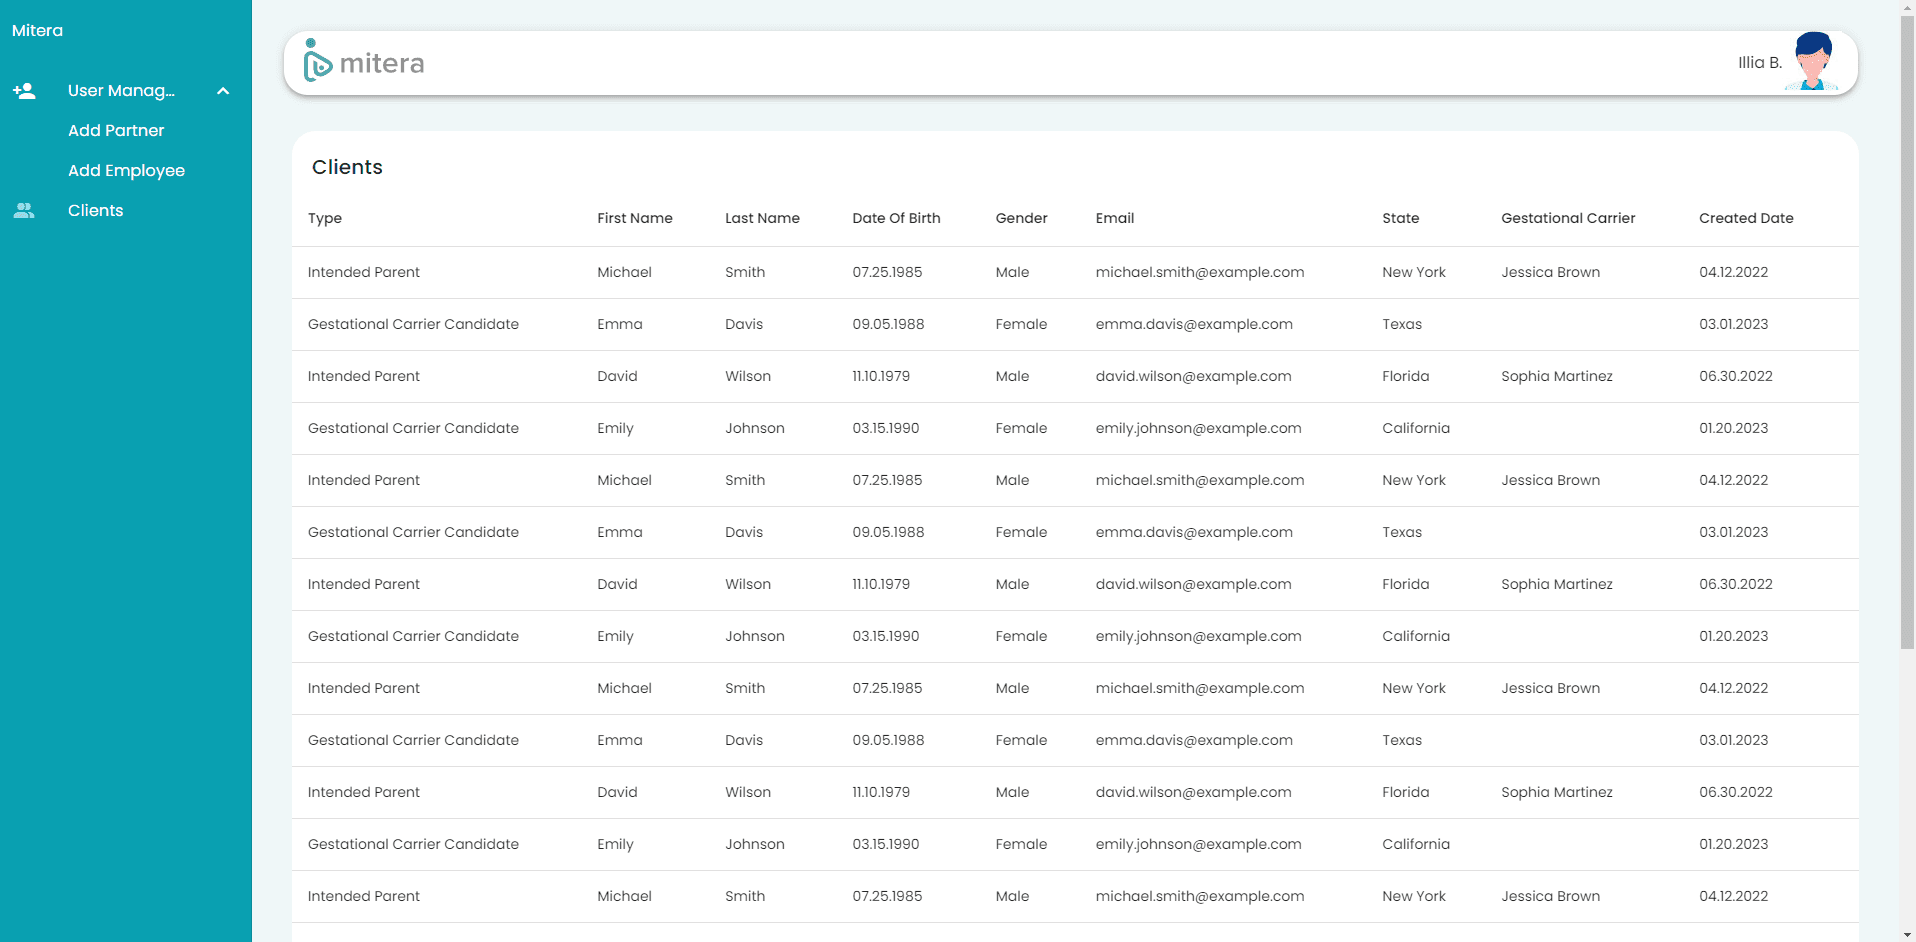
Task: Open the Add Partner menu item
Action: (x=116, y=131)
